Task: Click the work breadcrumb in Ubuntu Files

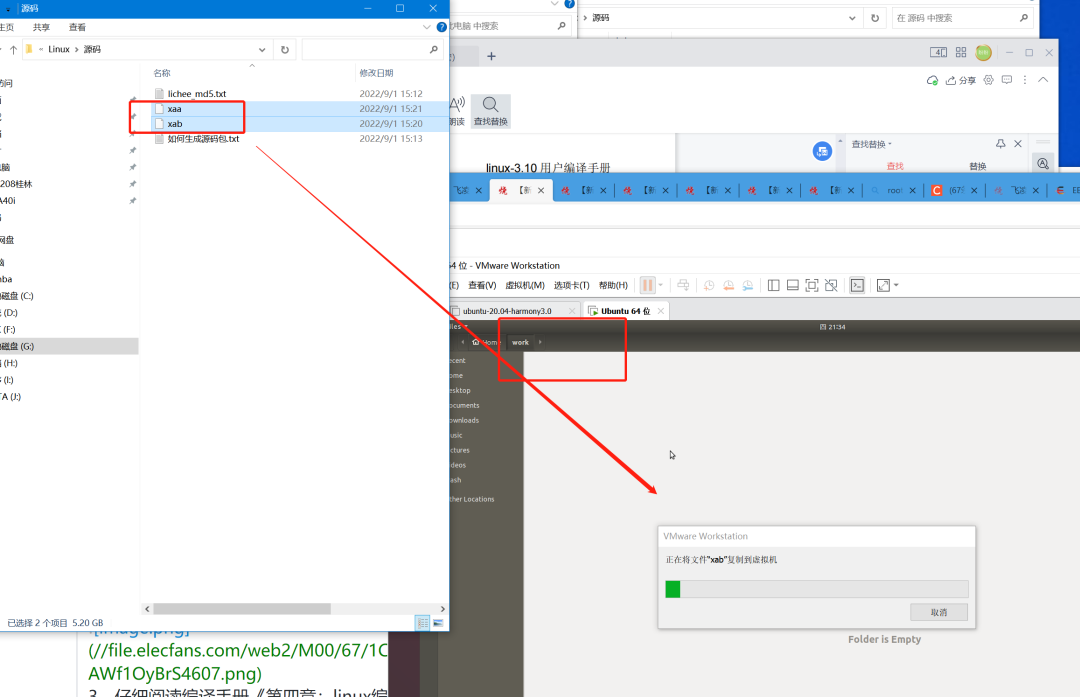Action: pyautogui.click(x=520, y=342)
